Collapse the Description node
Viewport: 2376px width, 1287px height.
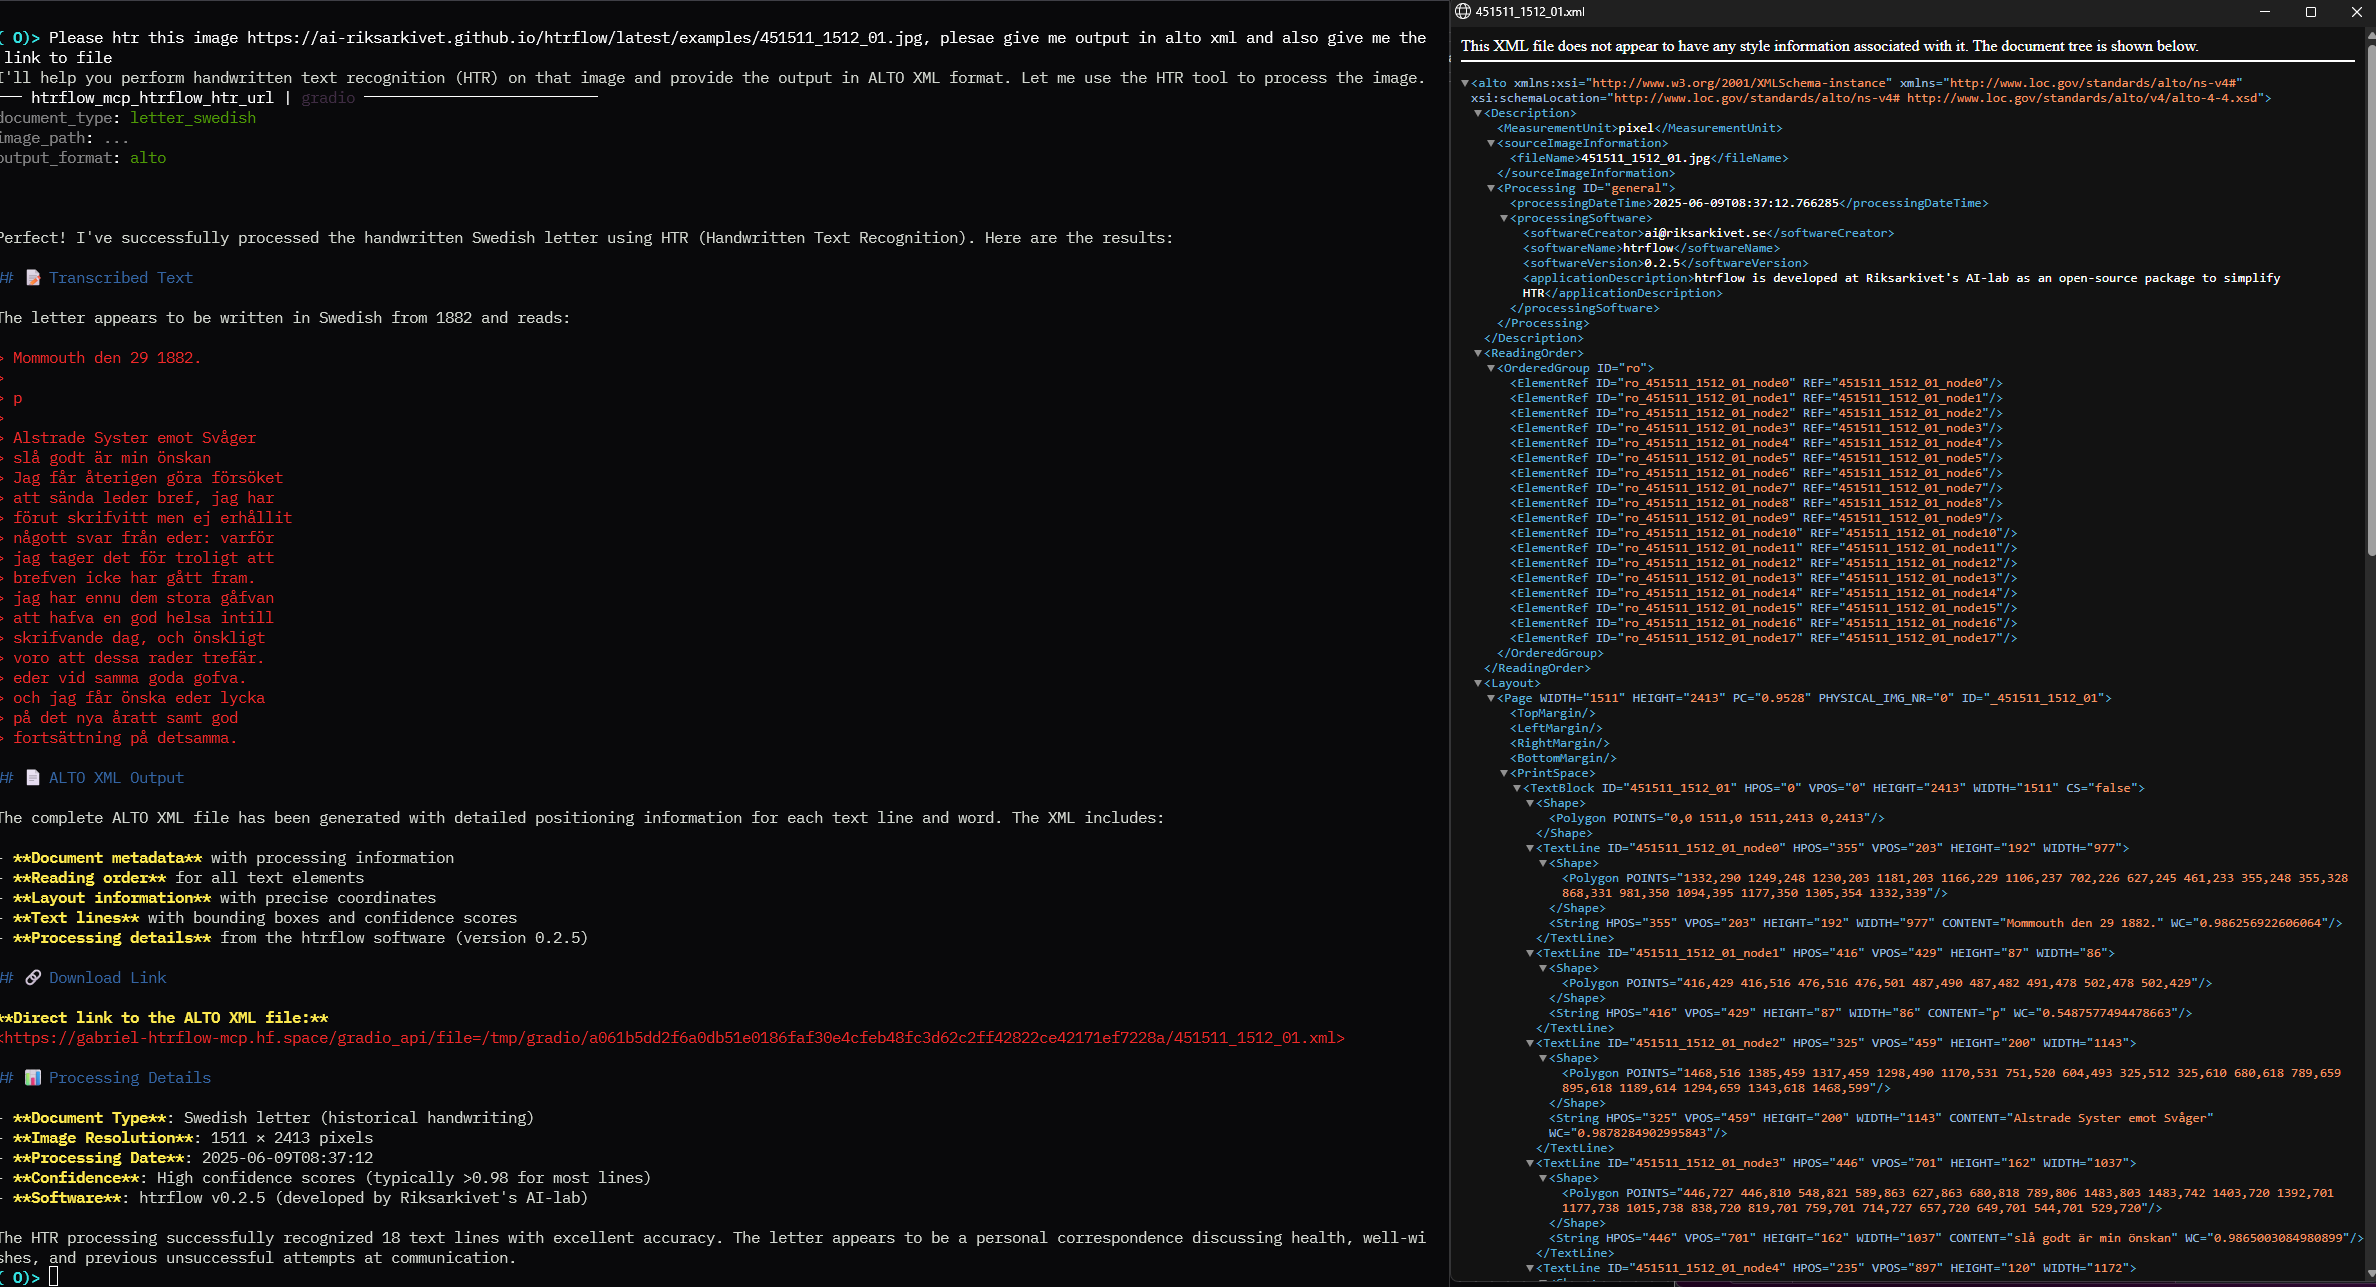(x=1478, y=114)
